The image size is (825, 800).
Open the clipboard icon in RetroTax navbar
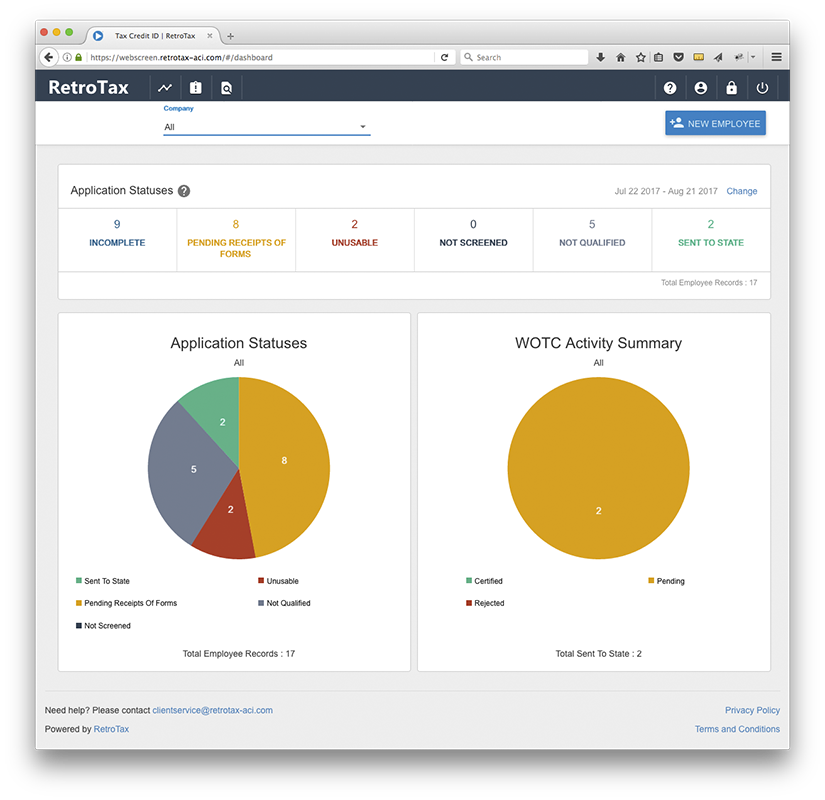click(x=196, y=88)
